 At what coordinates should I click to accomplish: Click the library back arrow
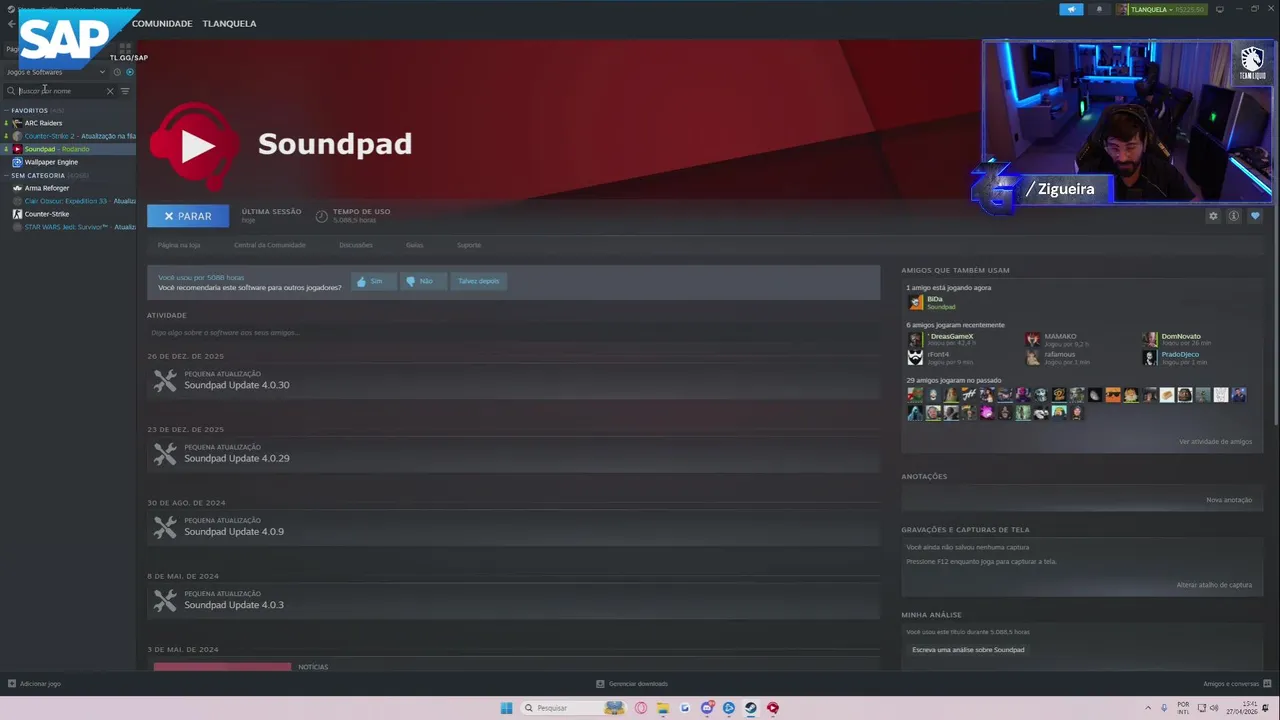pos(12,23)
